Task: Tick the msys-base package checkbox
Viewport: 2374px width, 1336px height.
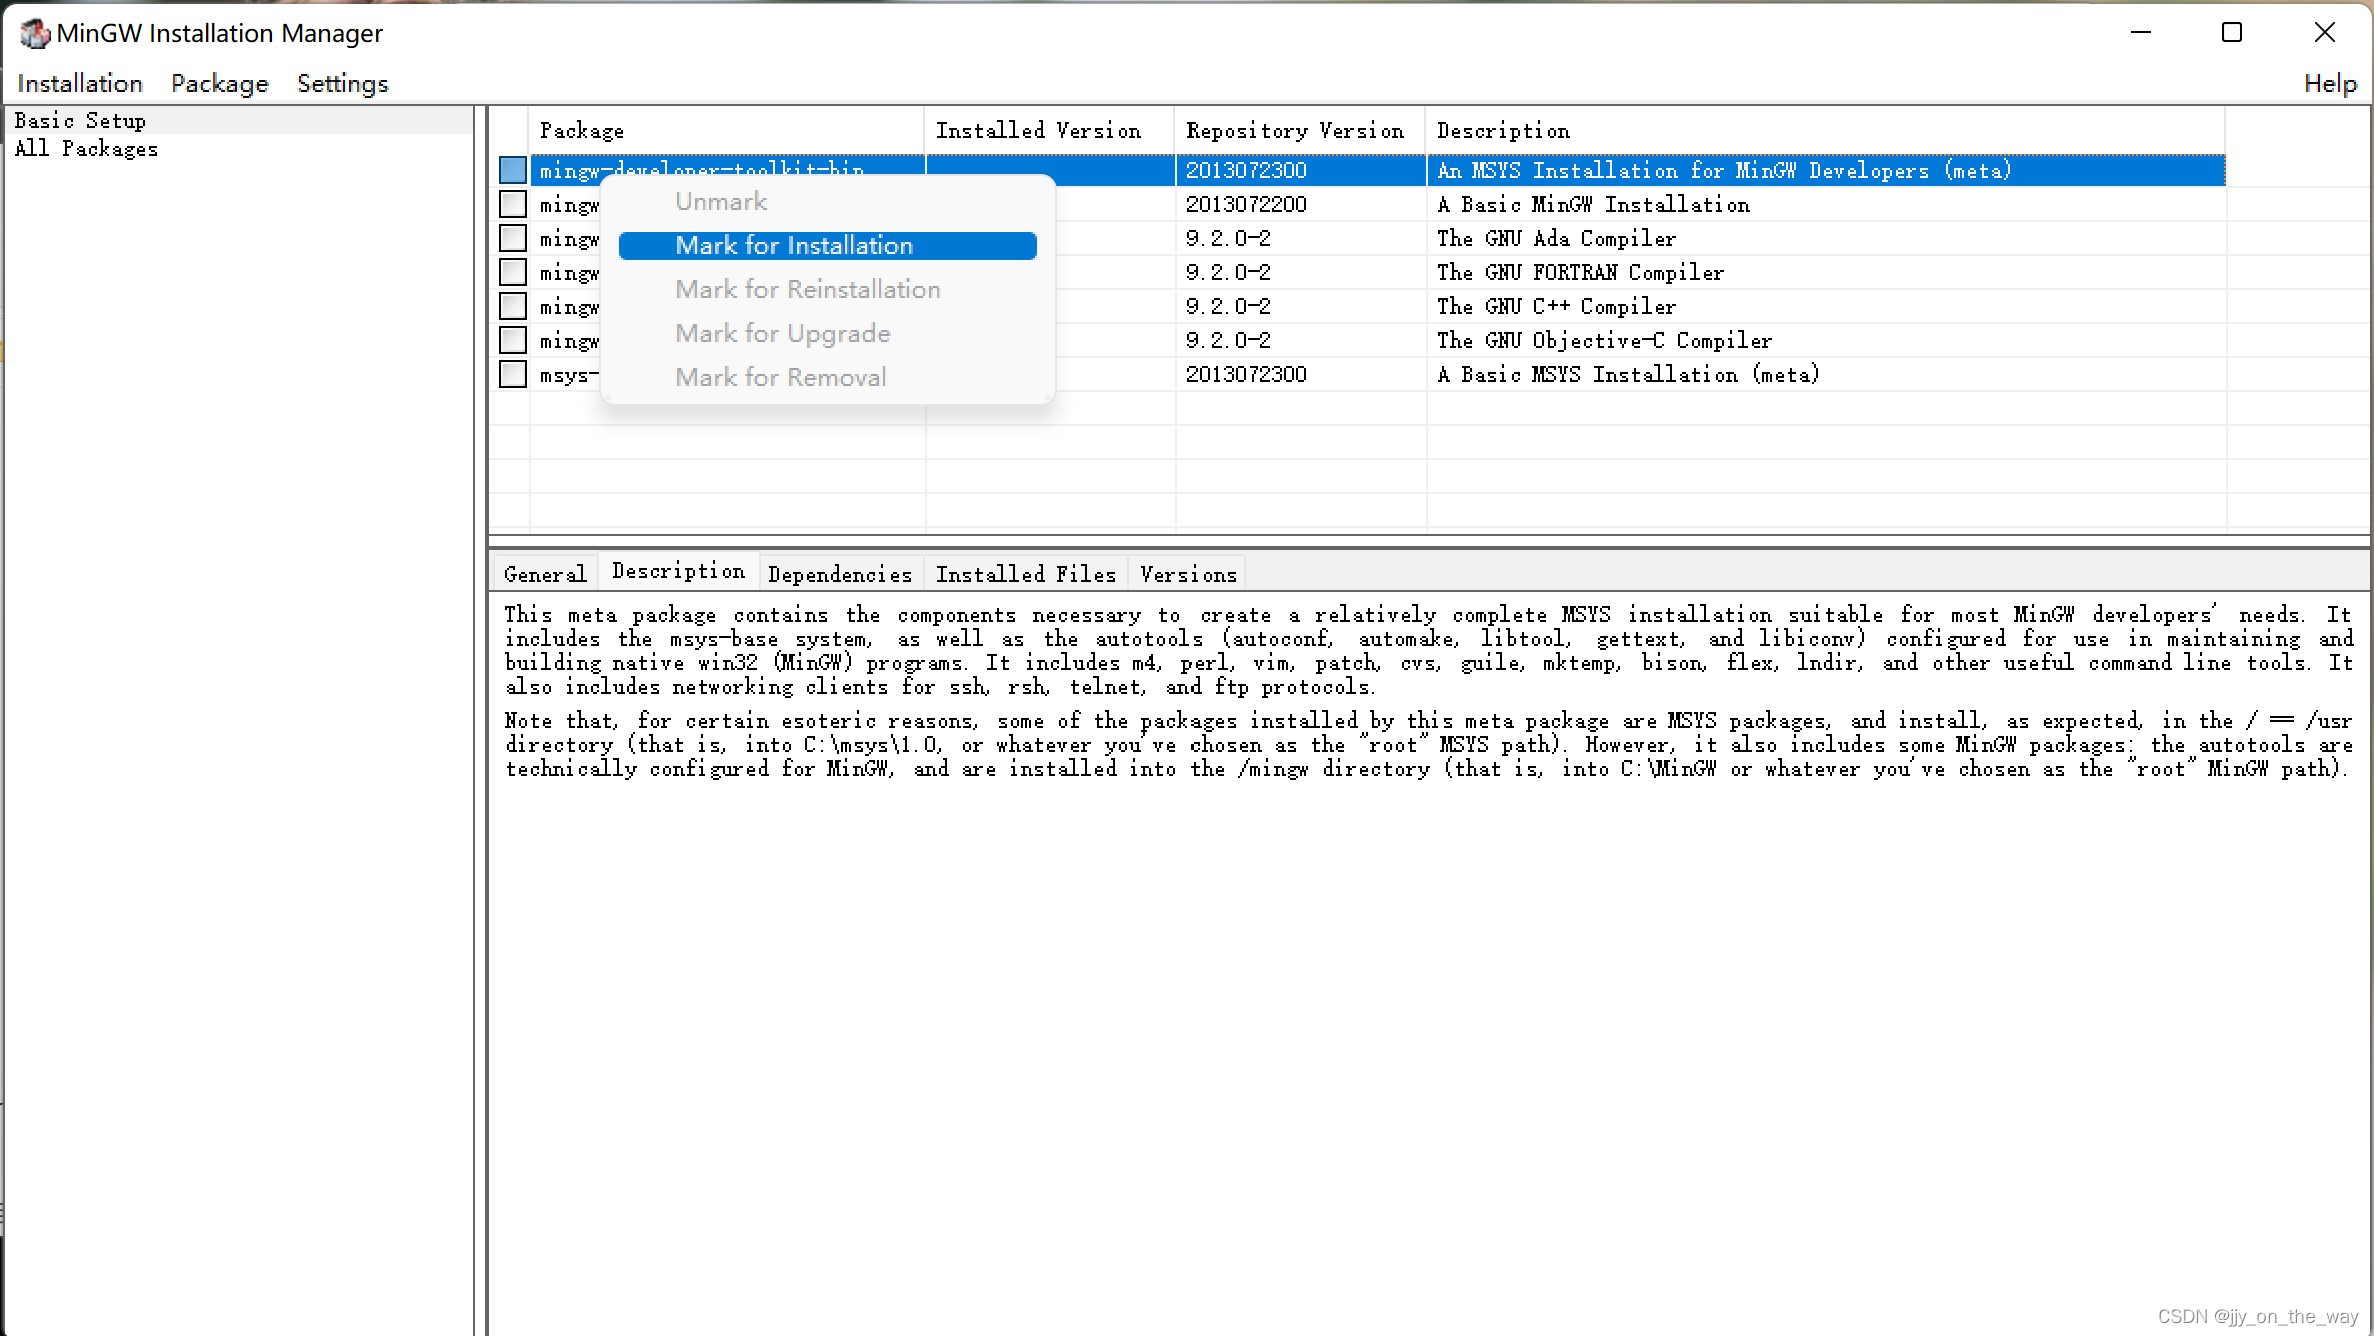Action: [x=513, y=374]
